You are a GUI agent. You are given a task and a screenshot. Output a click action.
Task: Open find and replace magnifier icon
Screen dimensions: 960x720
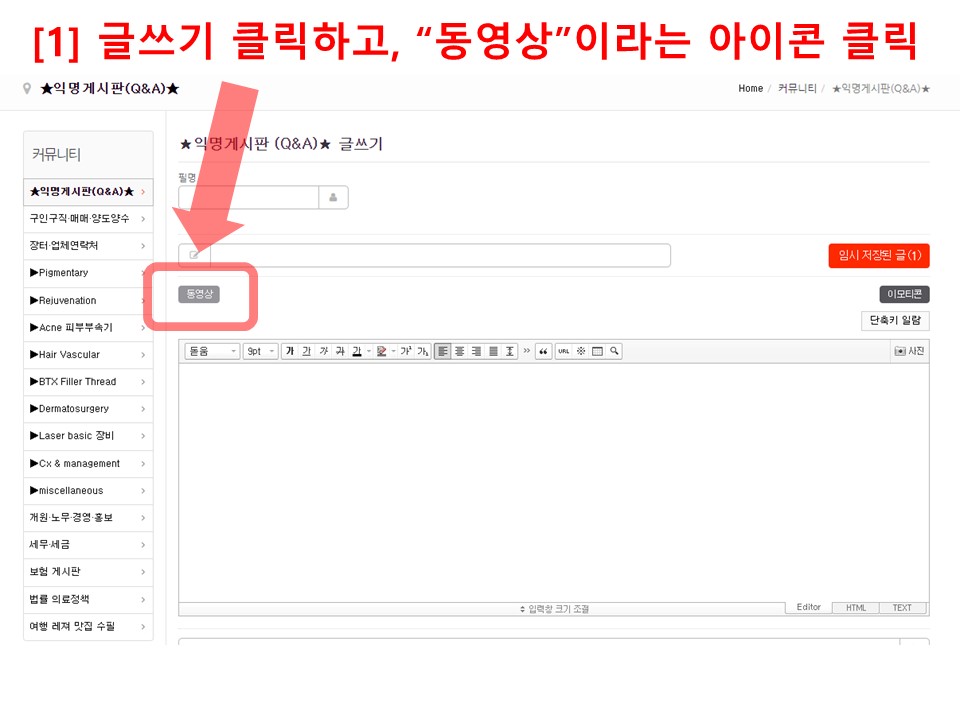614,351
